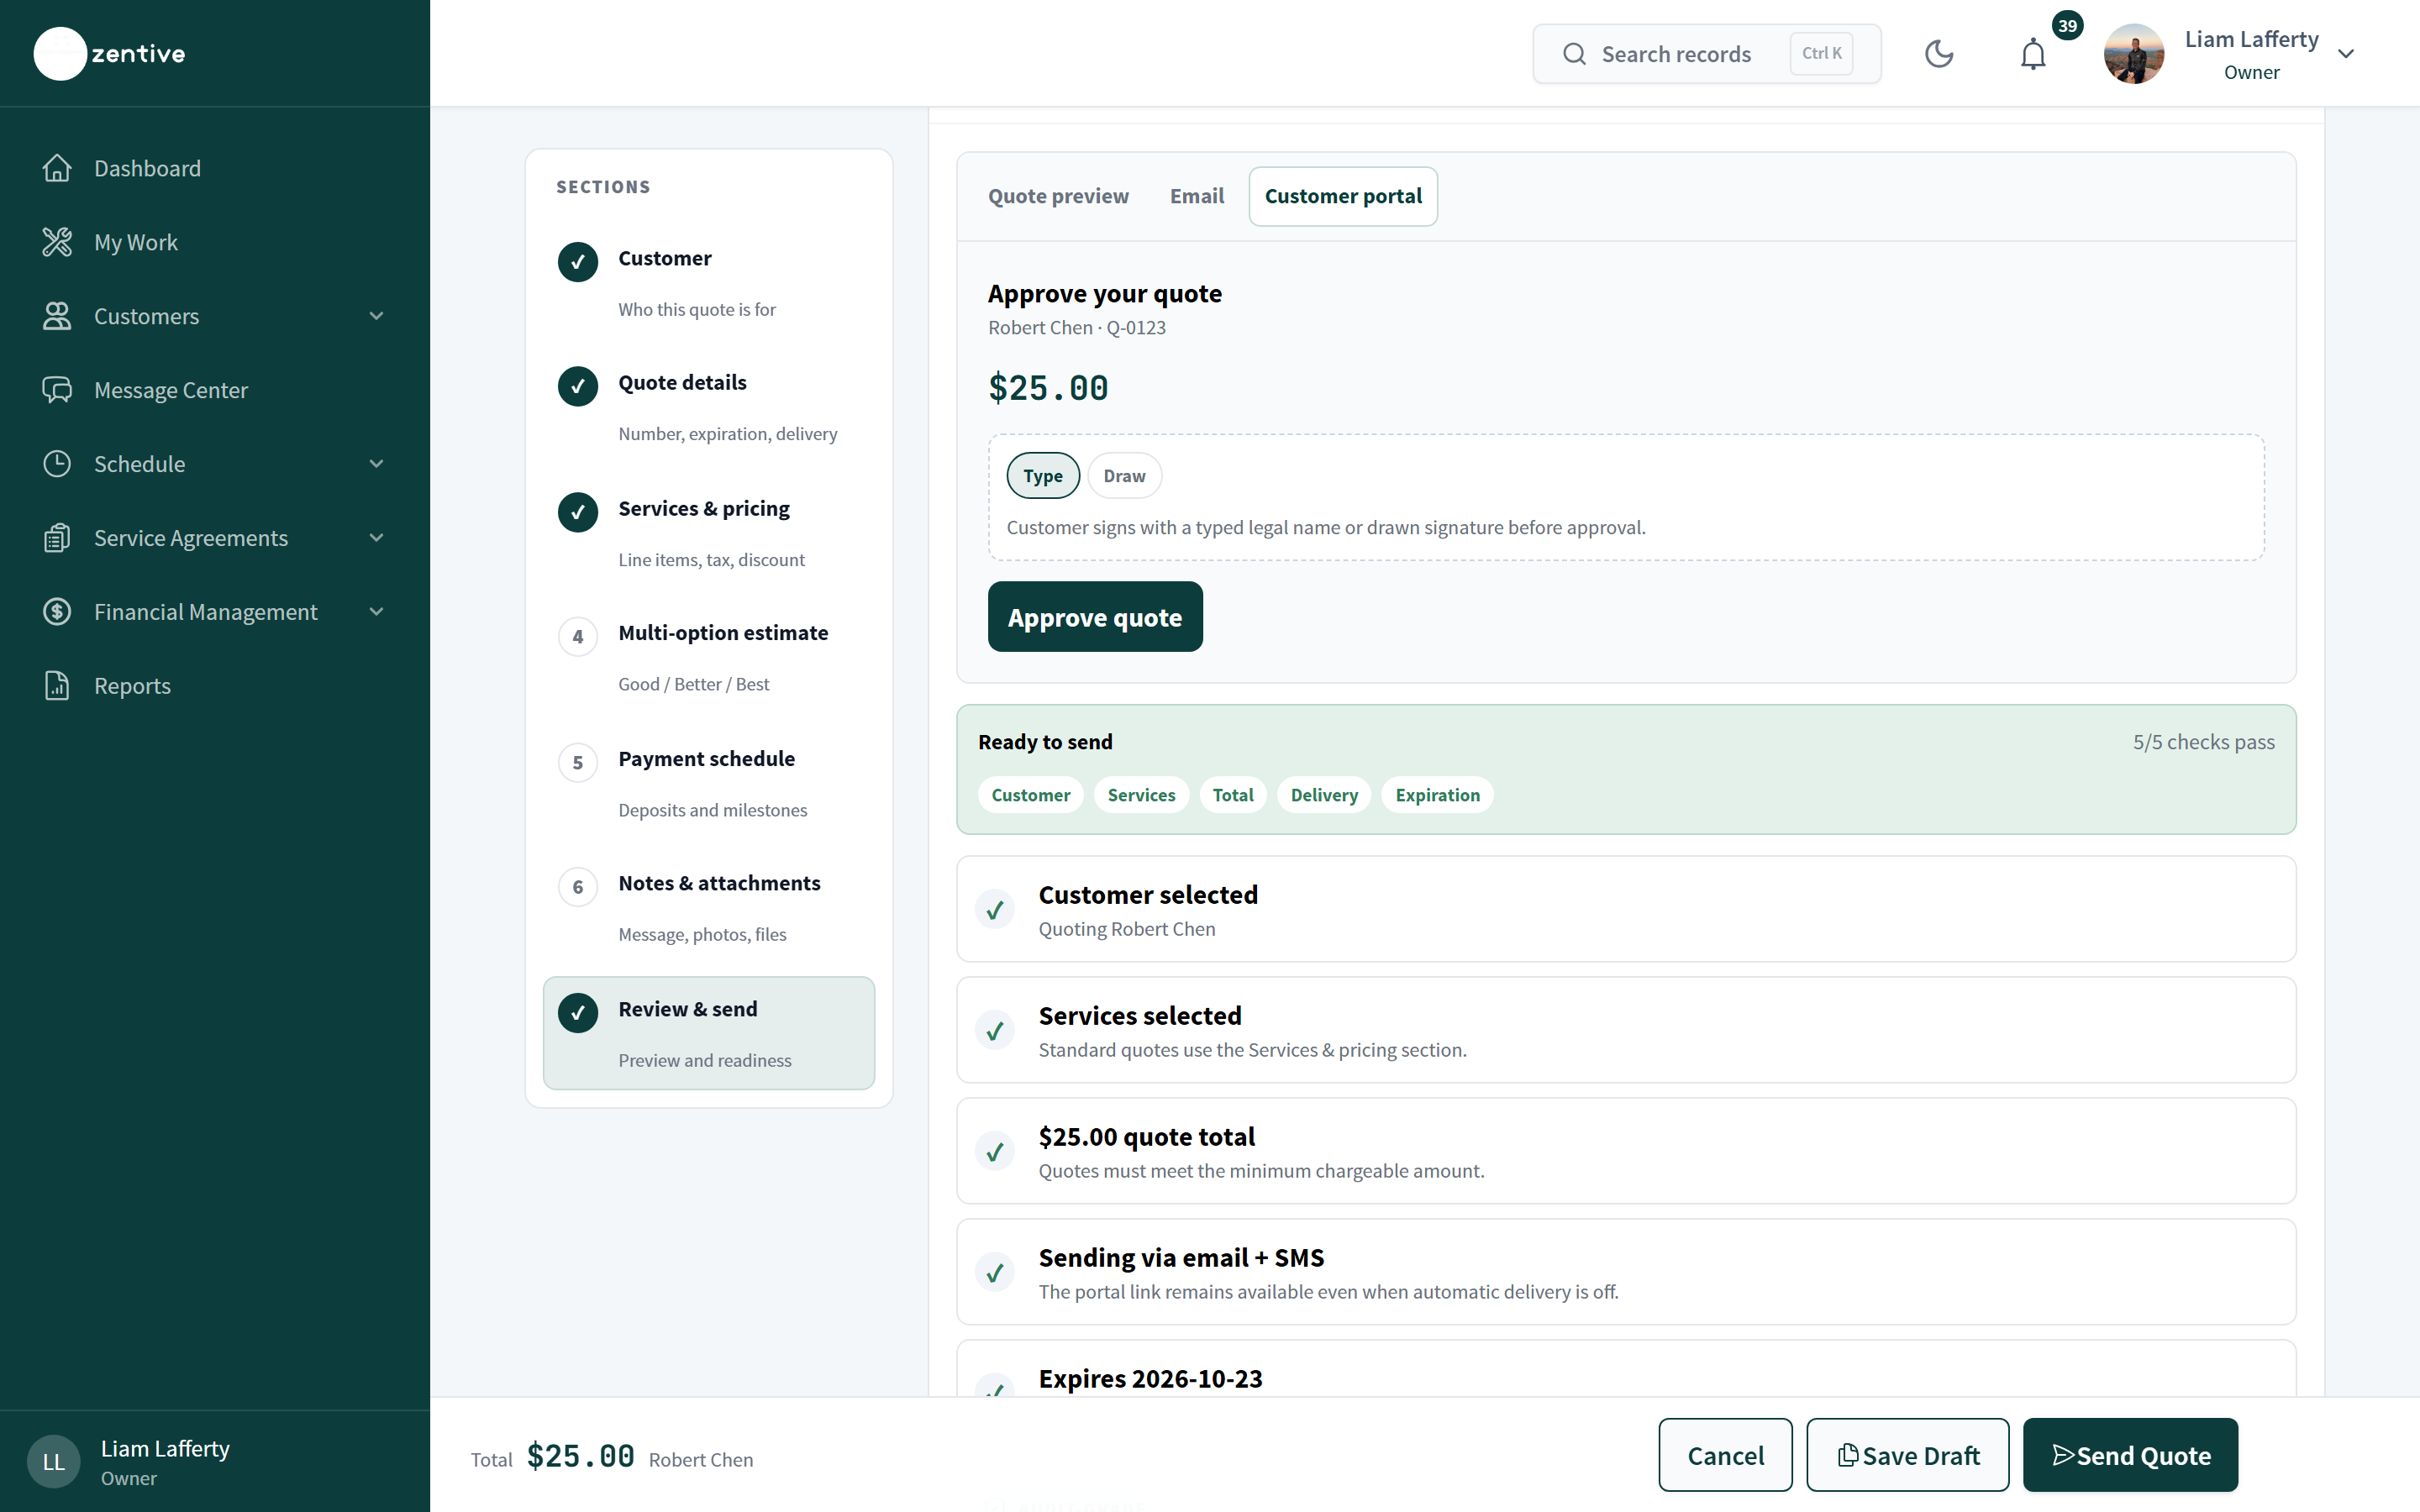Image resolution: width=2420 pixels, height=1512 pixels.
Task: Click the Delivery readiness chip
Action: pos(1324,795)
